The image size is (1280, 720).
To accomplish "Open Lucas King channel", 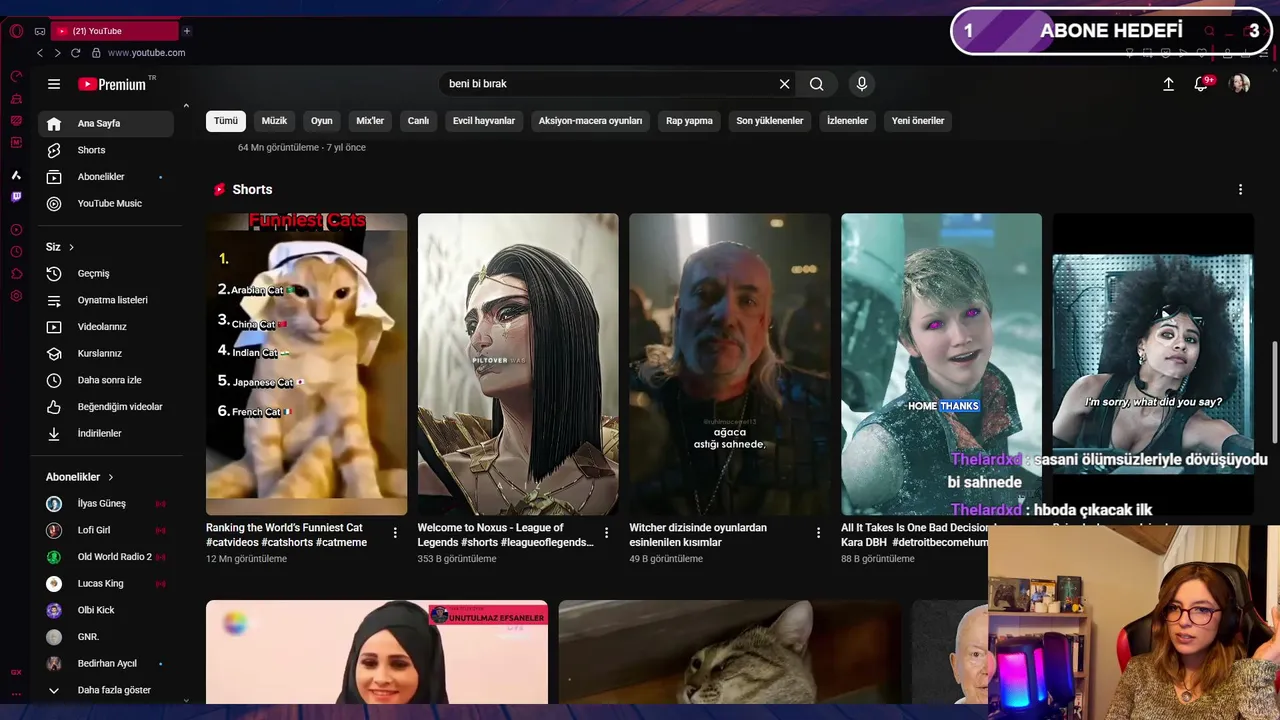I will coord(106,583).
